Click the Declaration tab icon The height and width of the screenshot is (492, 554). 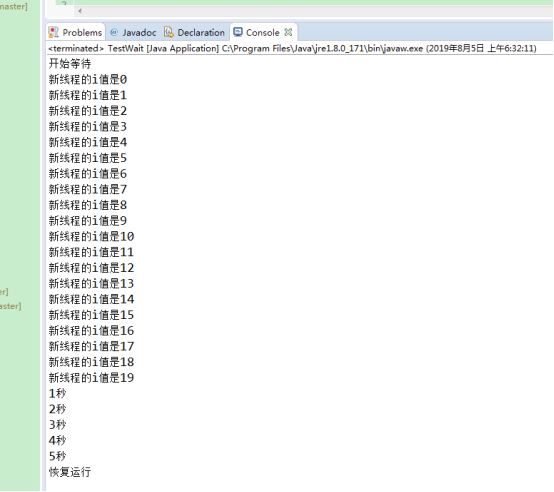coord(169,32)
